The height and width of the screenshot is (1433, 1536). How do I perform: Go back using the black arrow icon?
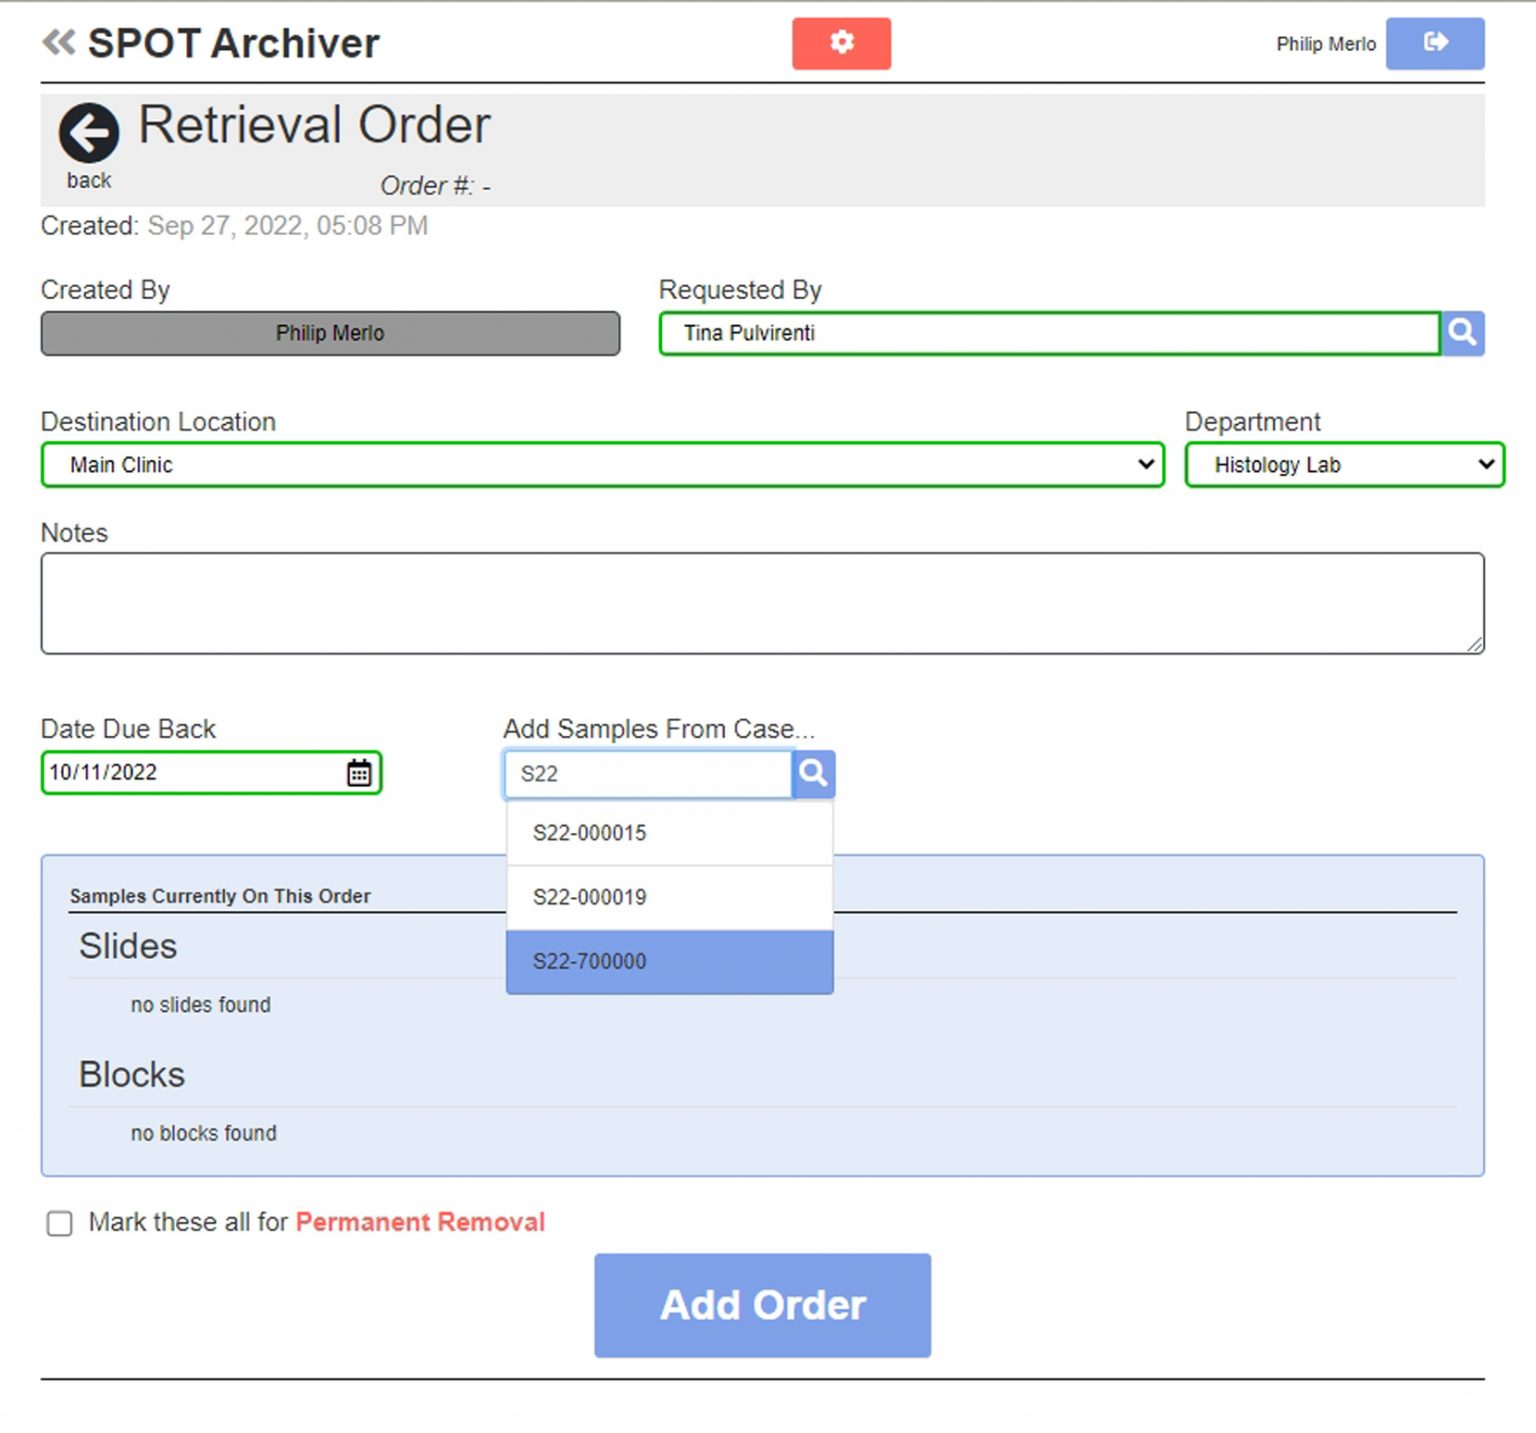(89, 133)
